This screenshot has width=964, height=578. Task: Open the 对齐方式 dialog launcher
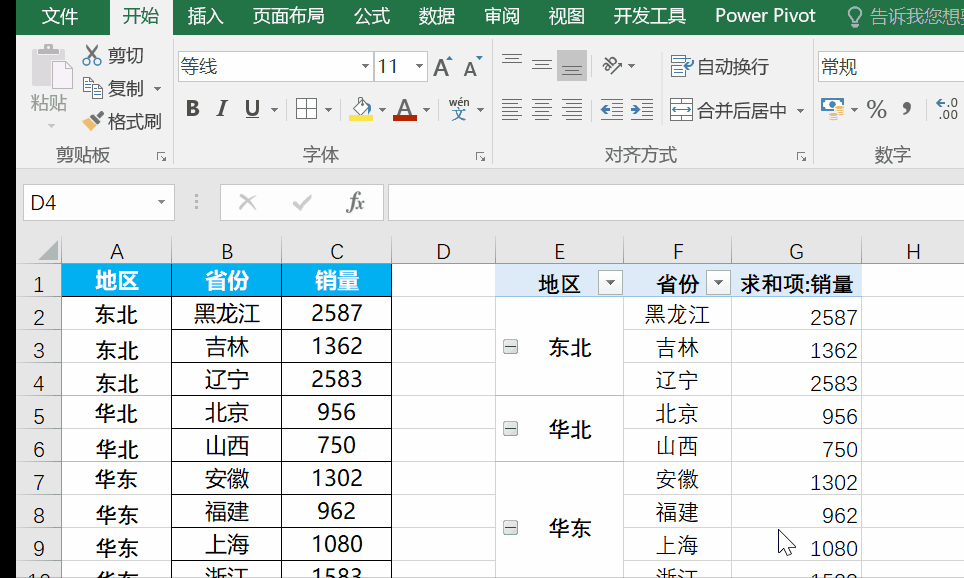[801, 157]
